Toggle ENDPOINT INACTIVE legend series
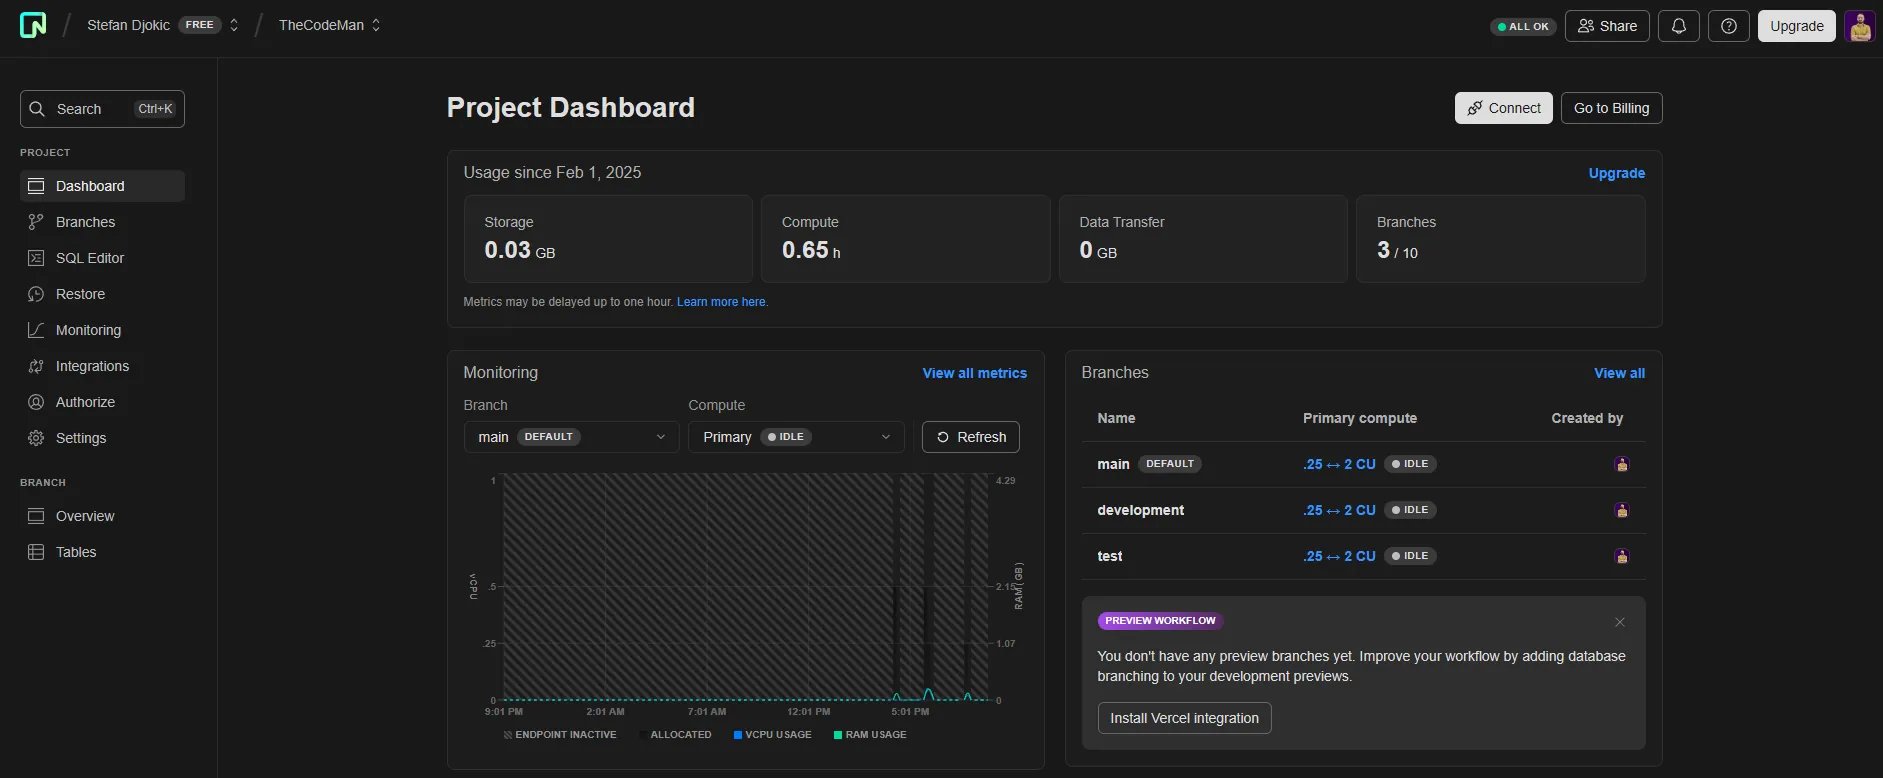This screenshot has height=778, width=1883. click(560, 735)
